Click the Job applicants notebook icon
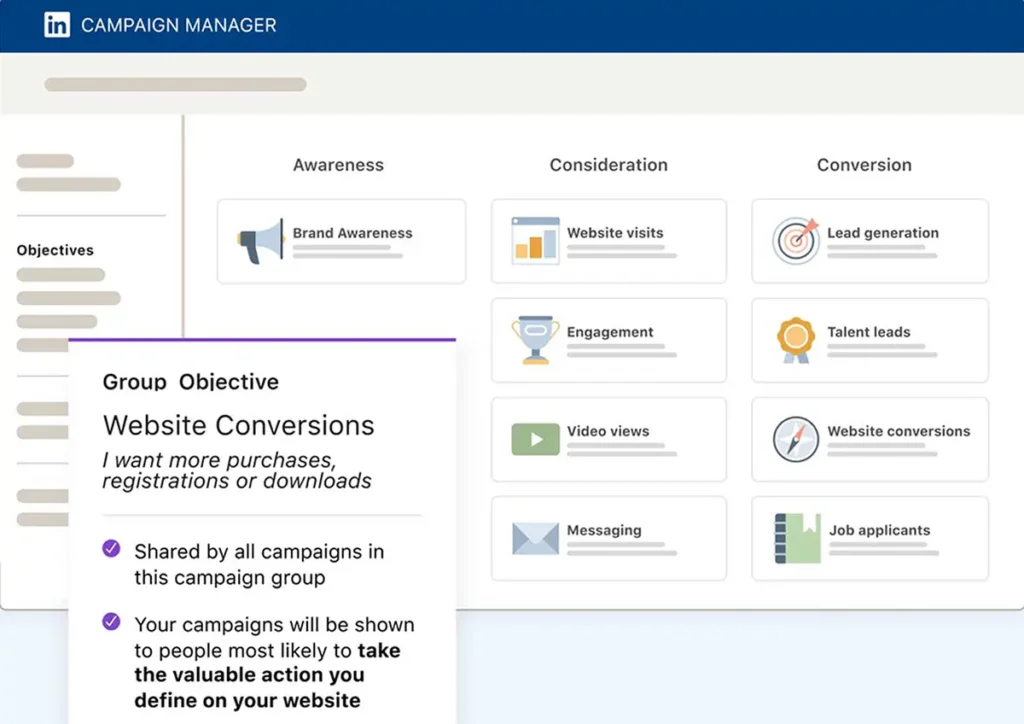This screenshot has width=1024, height=724. tap(796, 538)
